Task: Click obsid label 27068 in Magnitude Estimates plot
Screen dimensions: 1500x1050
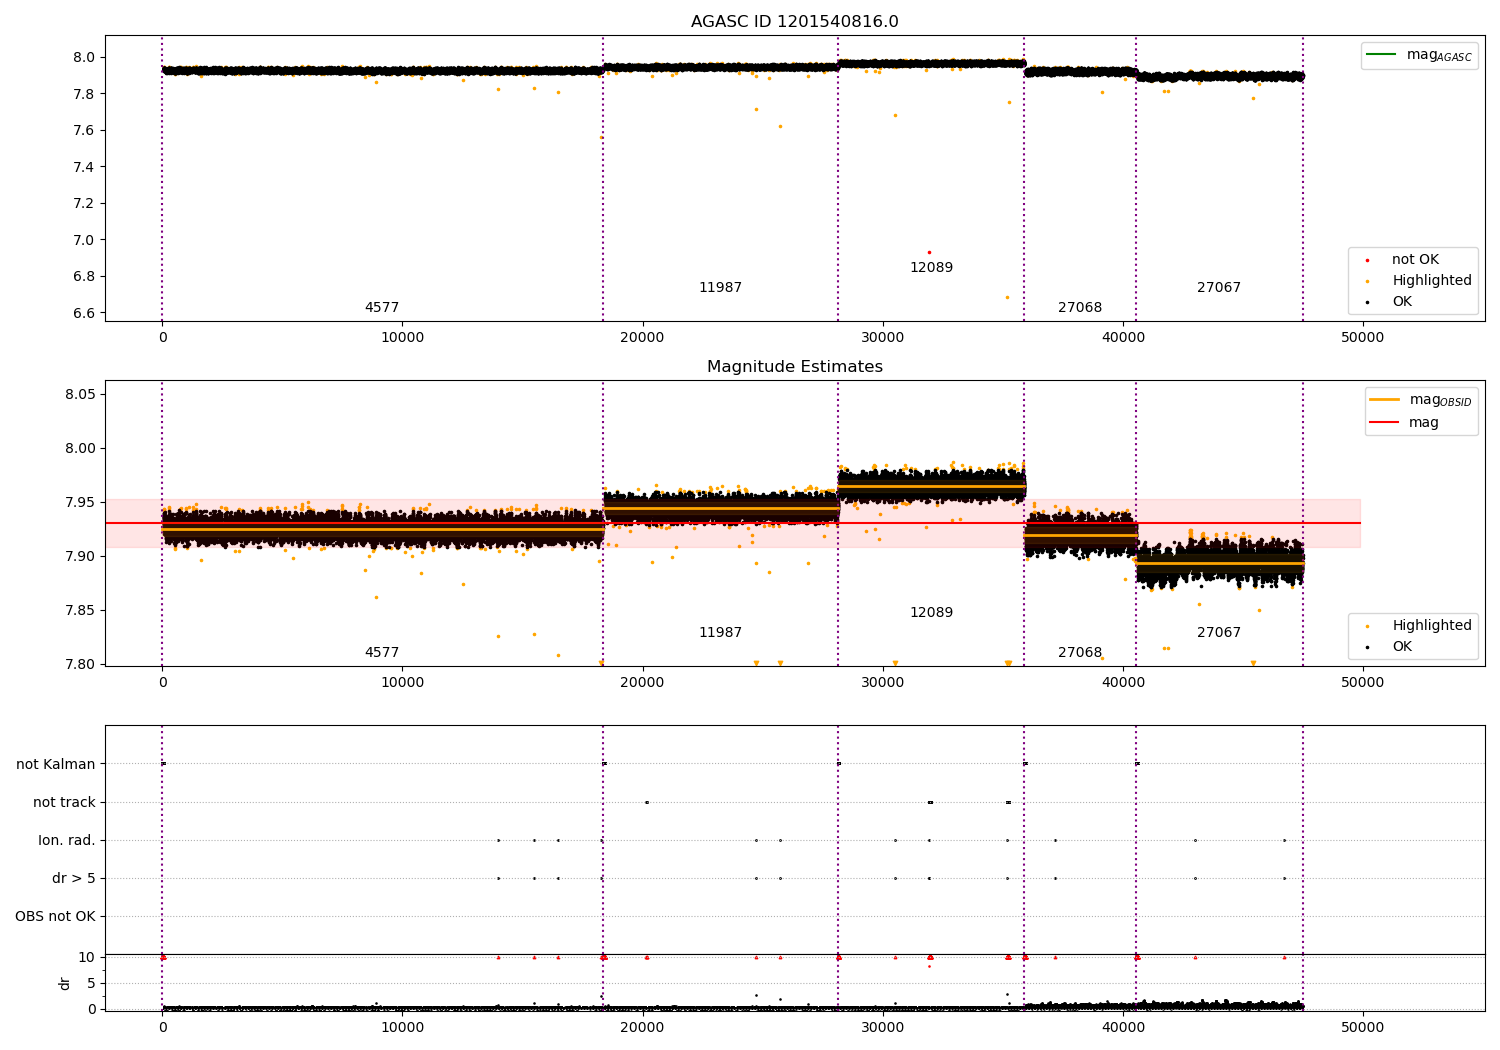Action: click(x=1080, y=653)
